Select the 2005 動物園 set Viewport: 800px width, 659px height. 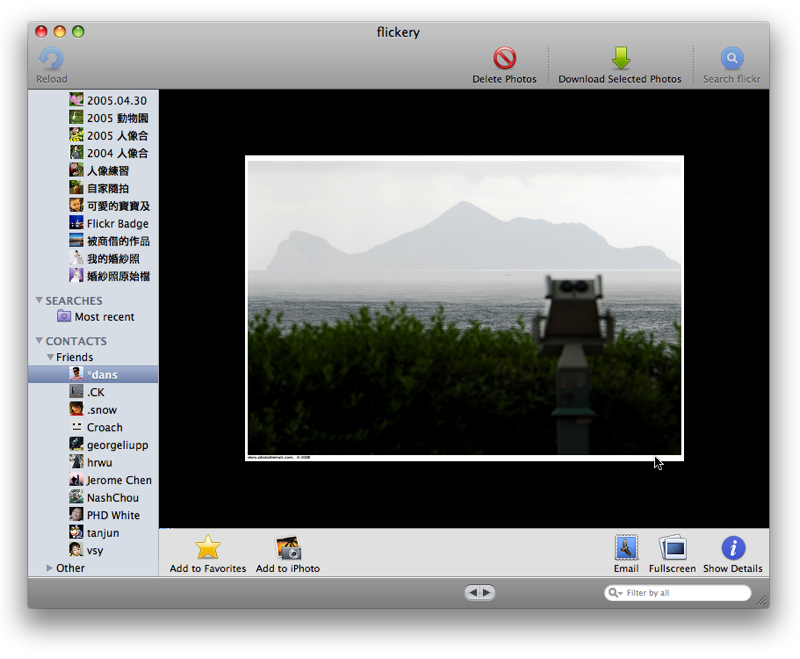(93, 118)
